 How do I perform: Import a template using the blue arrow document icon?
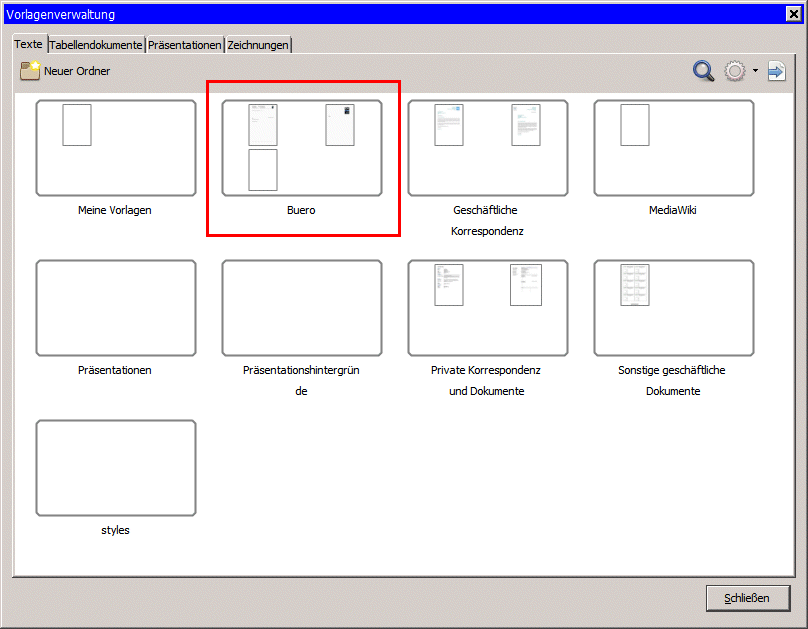pos(777,71)
